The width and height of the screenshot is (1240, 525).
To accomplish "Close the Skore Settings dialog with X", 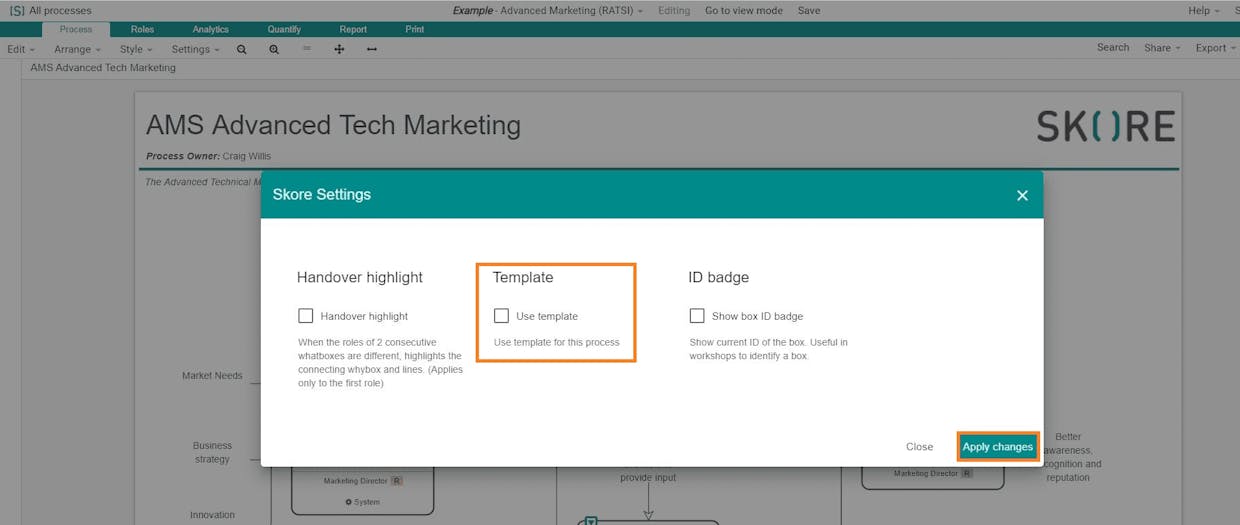I will [1022, 195].
